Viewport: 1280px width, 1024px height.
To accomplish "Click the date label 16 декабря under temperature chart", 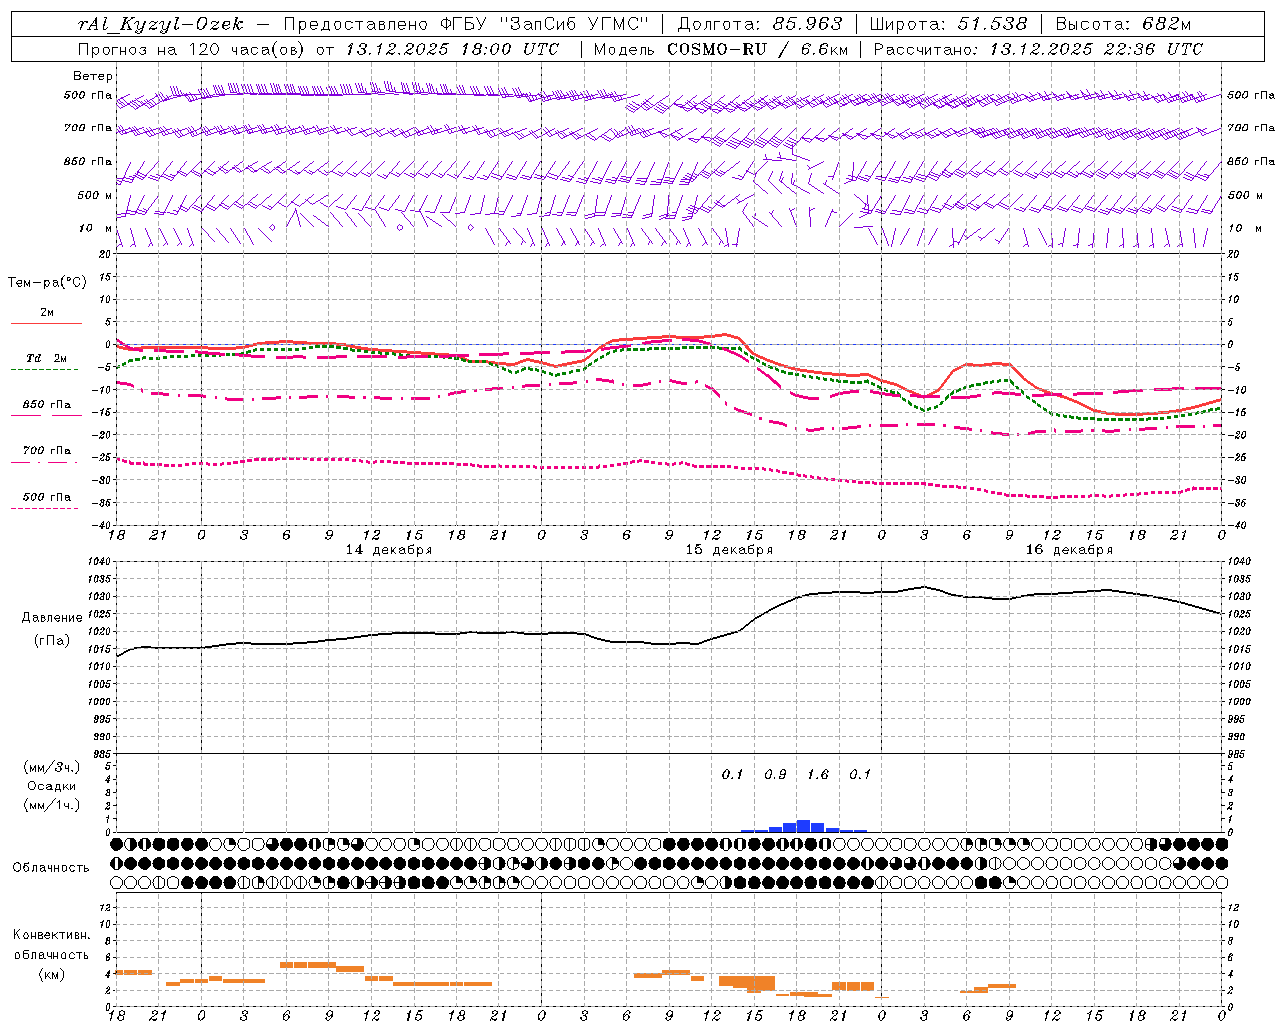I will click(x=1069, y=550).
